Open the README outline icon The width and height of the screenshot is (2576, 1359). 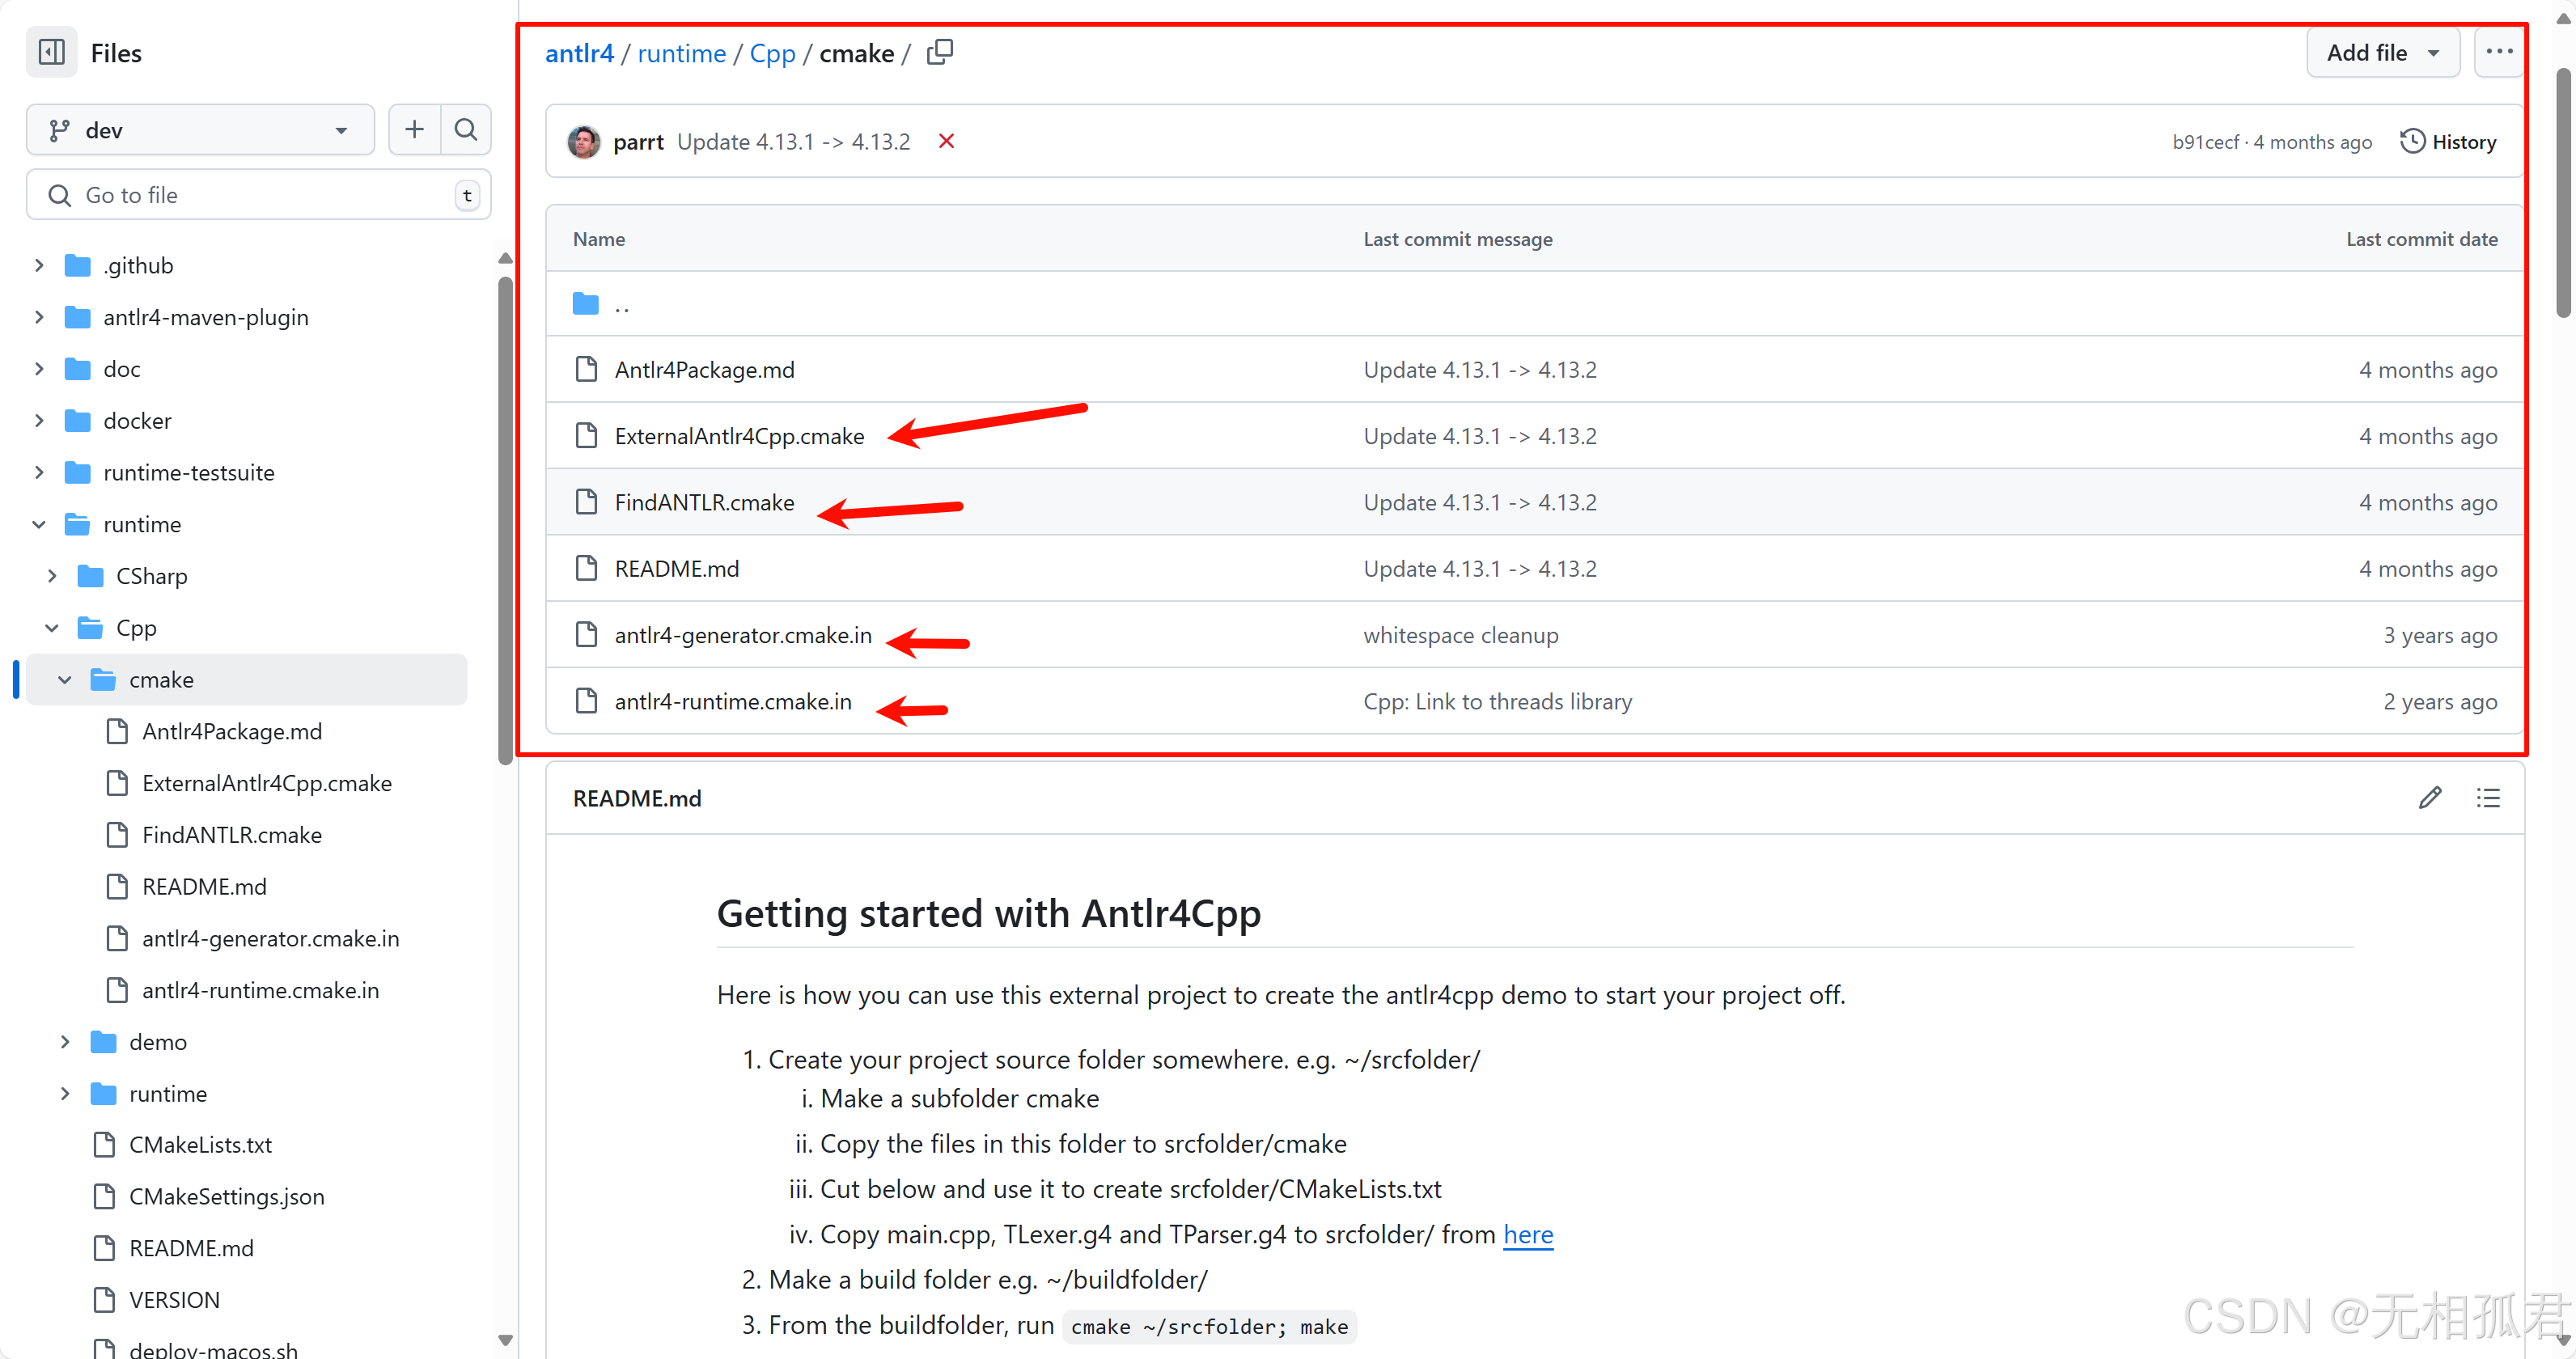click(x=2489, y=797)
